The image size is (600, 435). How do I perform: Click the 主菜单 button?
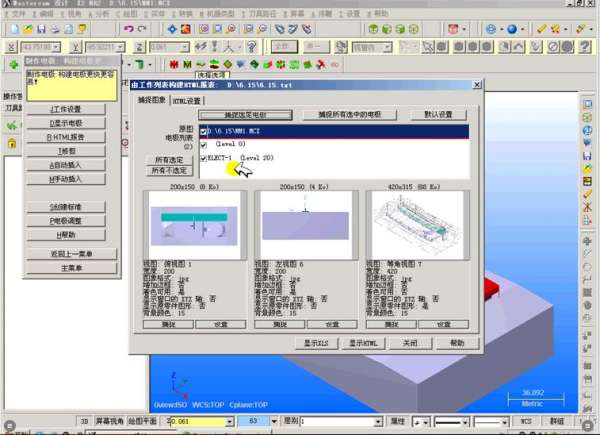pos(72,268)
